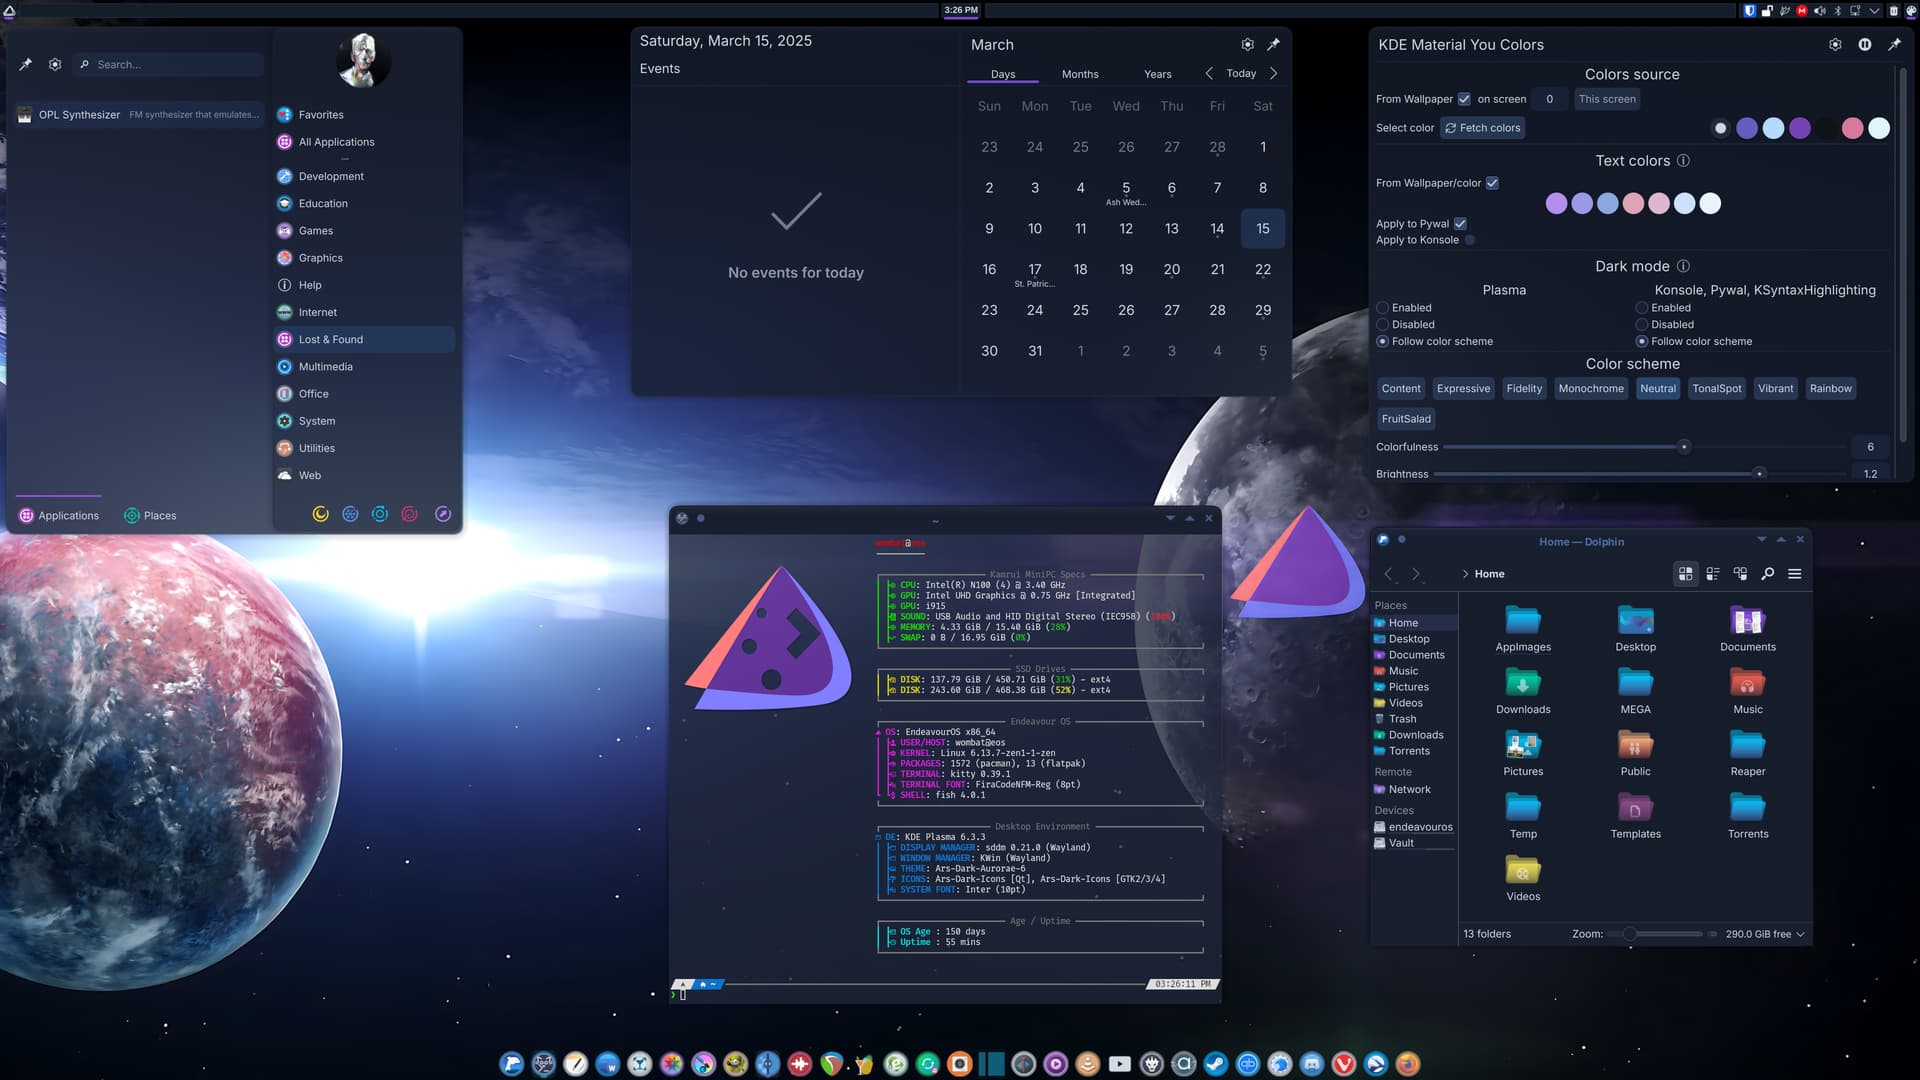The width and height of the screenshot is (1920, 1080).
Task: Open launcher configuration gear icon
Action: (x=55, y=64)
